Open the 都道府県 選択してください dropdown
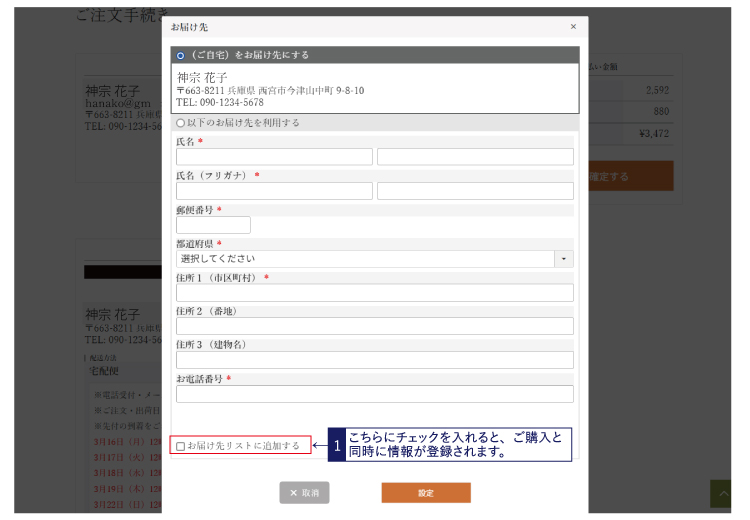Image resolution: width=750 pixels, height=520 pixels. click(x=365, y=259)
